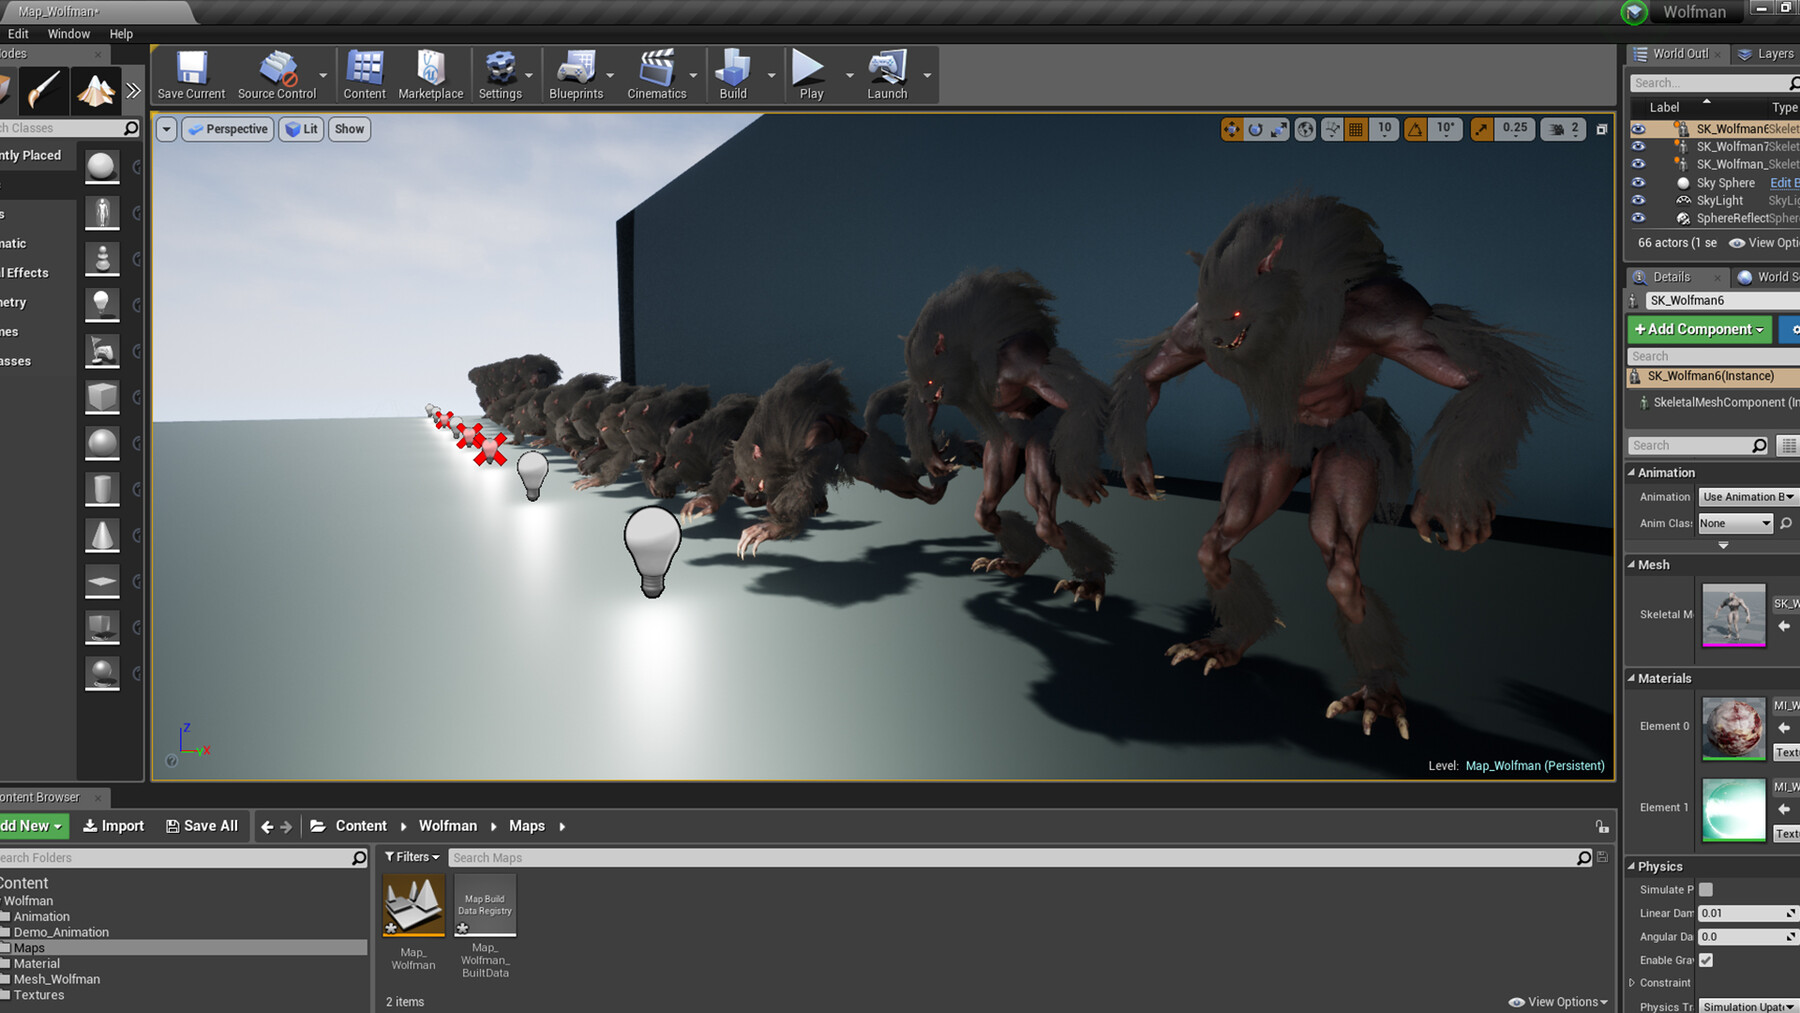
Task: Toggle rotation snapping triangle icon
Action: pos(1415,129)
